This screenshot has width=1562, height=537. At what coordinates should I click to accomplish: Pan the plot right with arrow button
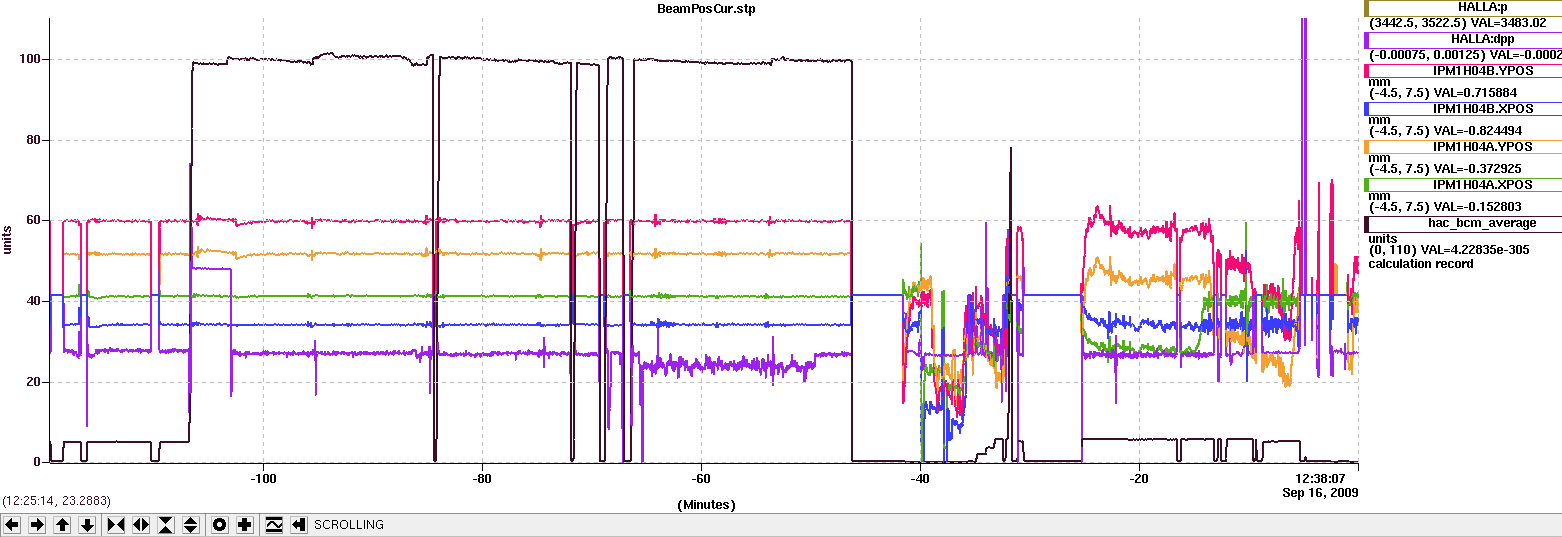click(37, 525)
